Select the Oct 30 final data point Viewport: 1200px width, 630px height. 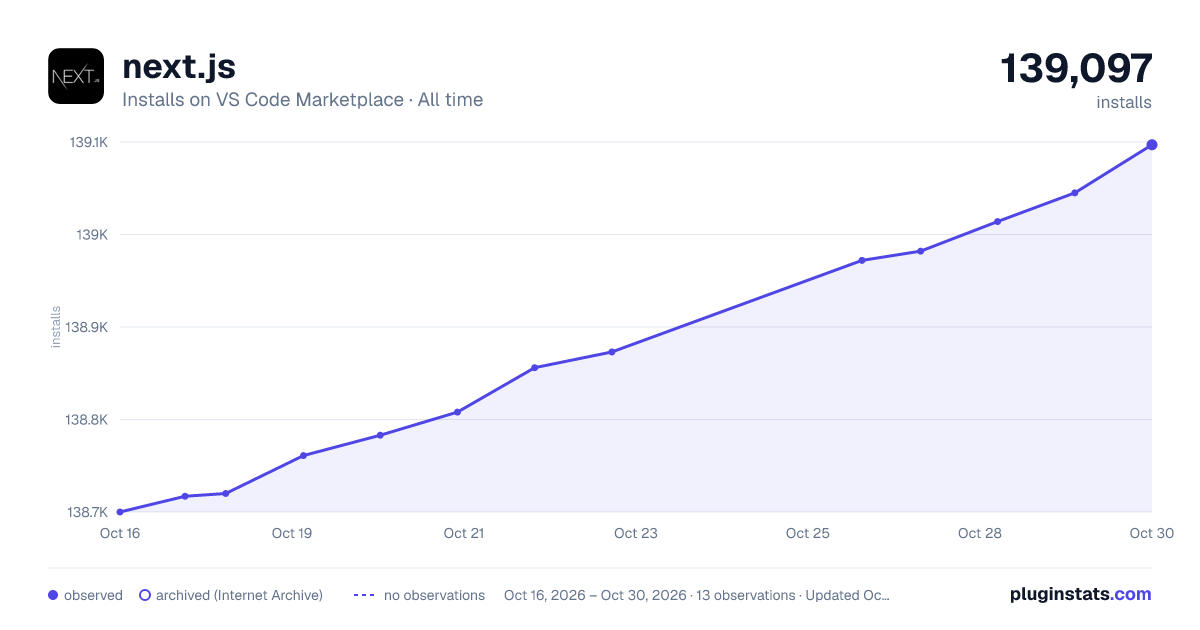click(x=1152, y=145)
